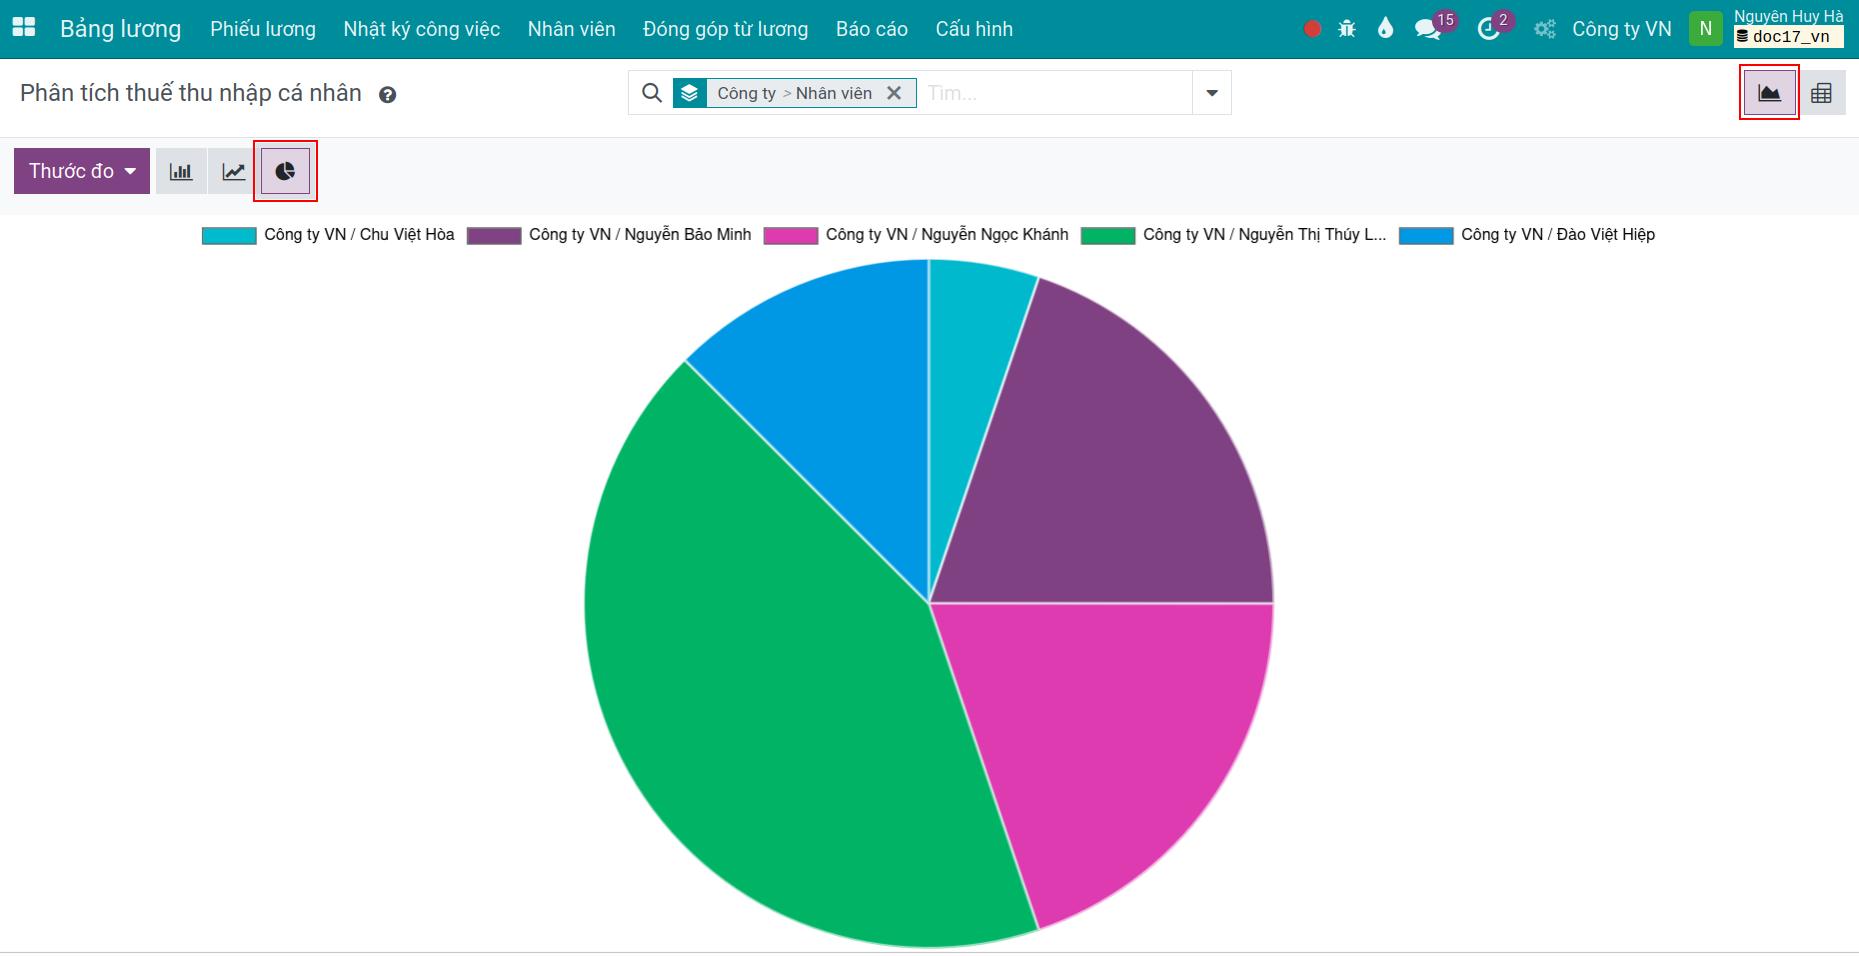Open the apps grid home menu

click(x=23, y=28)
